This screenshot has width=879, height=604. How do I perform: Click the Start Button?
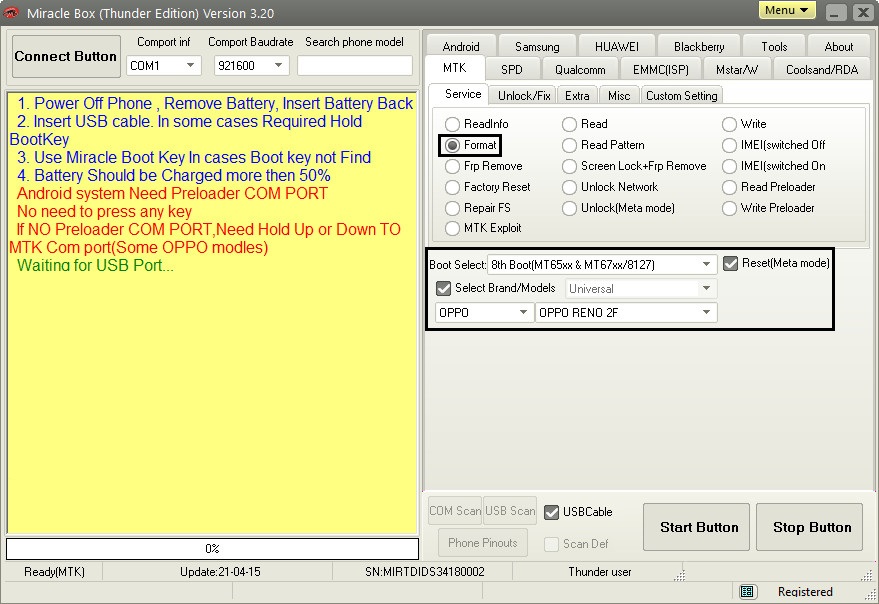[696, 527]
